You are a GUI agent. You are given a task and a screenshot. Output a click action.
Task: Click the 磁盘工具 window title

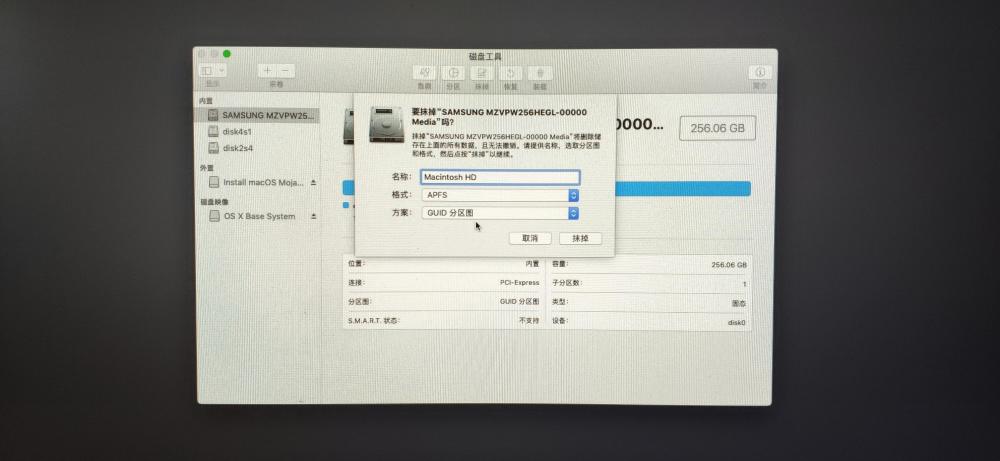tap(485, 56)
